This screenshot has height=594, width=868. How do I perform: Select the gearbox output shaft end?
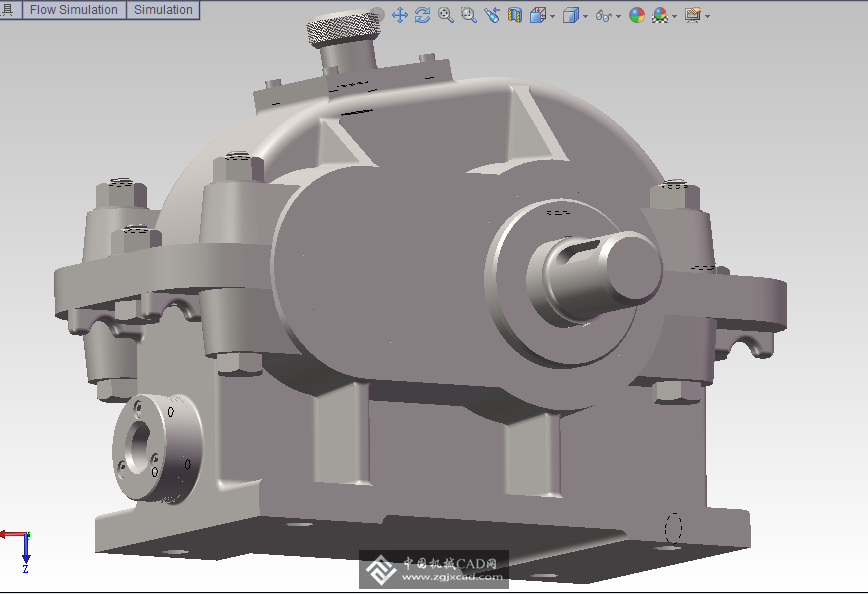(x=629, y=266)
